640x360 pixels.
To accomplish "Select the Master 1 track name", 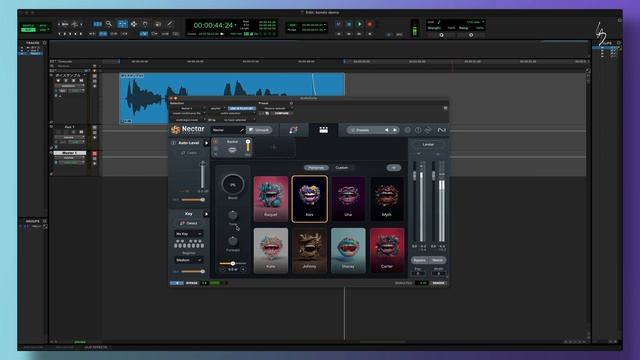I will pyautogui.click(x=70, y=153).
